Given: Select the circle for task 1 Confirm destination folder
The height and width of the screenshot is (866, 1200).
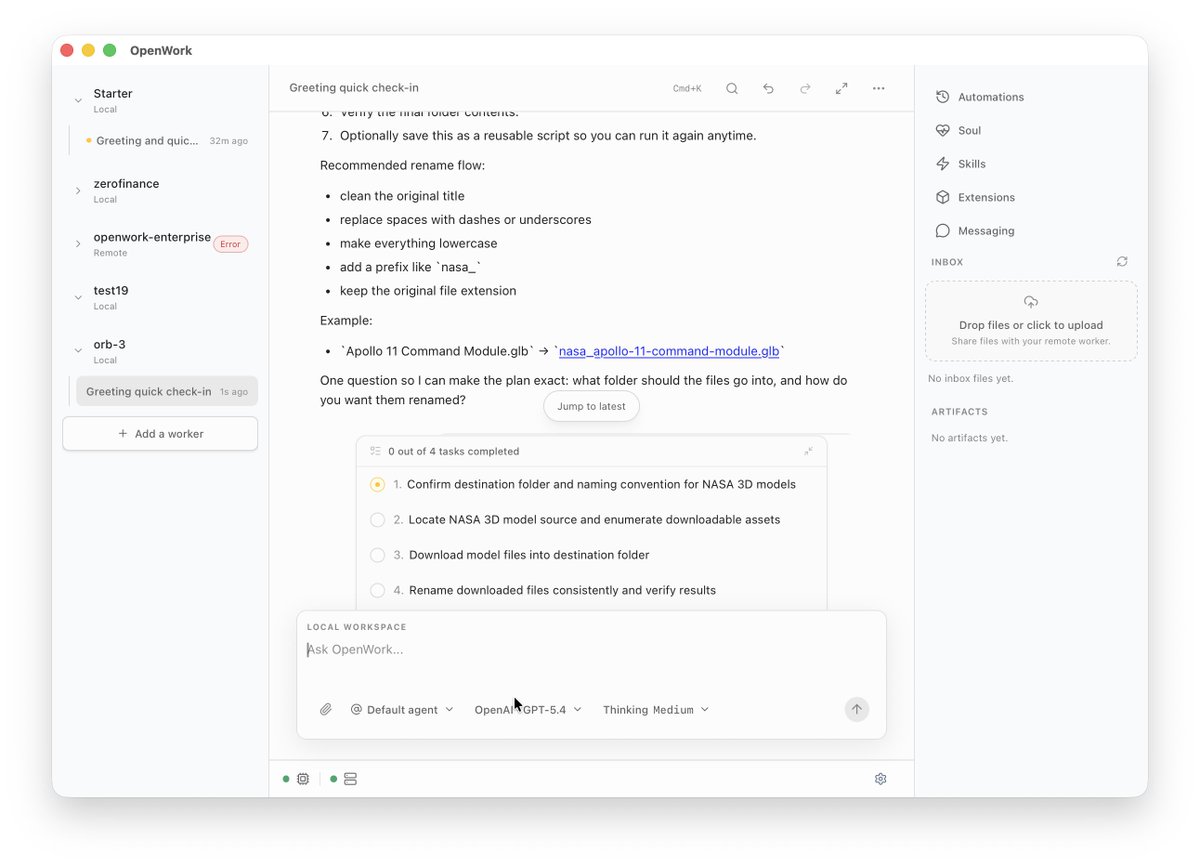Looking at the screenshot, I should 377,484.
